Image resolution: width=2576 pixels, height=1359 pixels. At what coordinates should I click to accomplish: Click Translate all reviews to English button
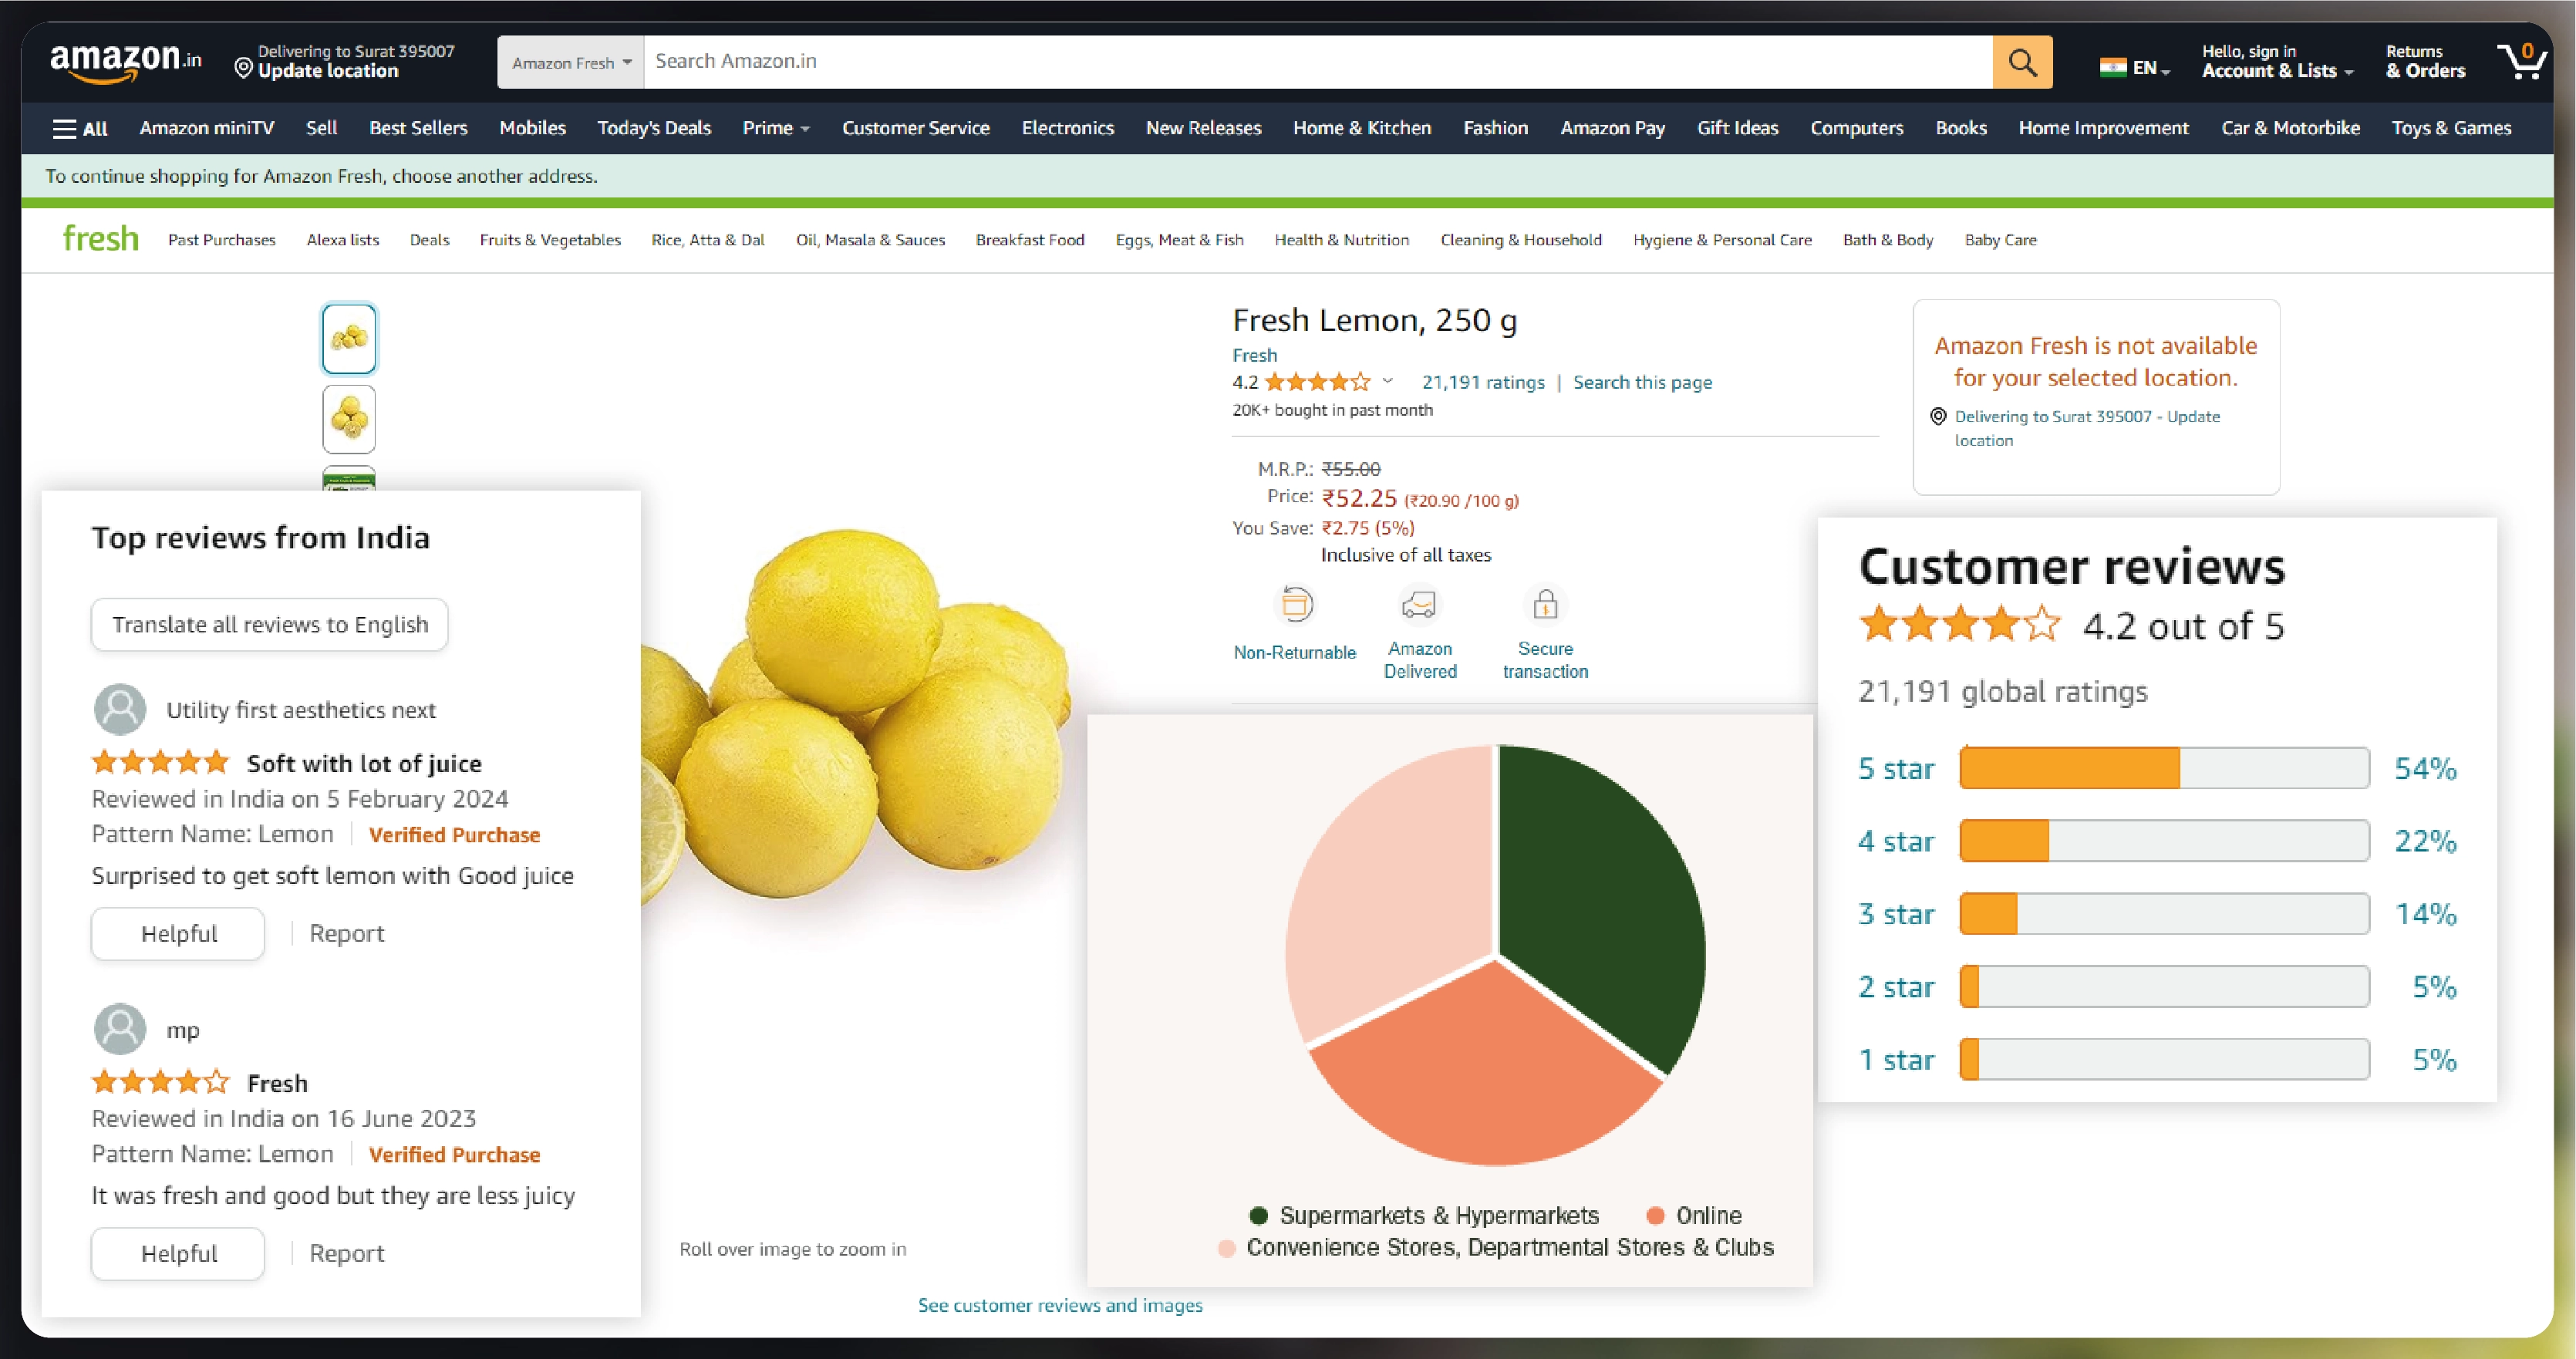pos(270,624)
